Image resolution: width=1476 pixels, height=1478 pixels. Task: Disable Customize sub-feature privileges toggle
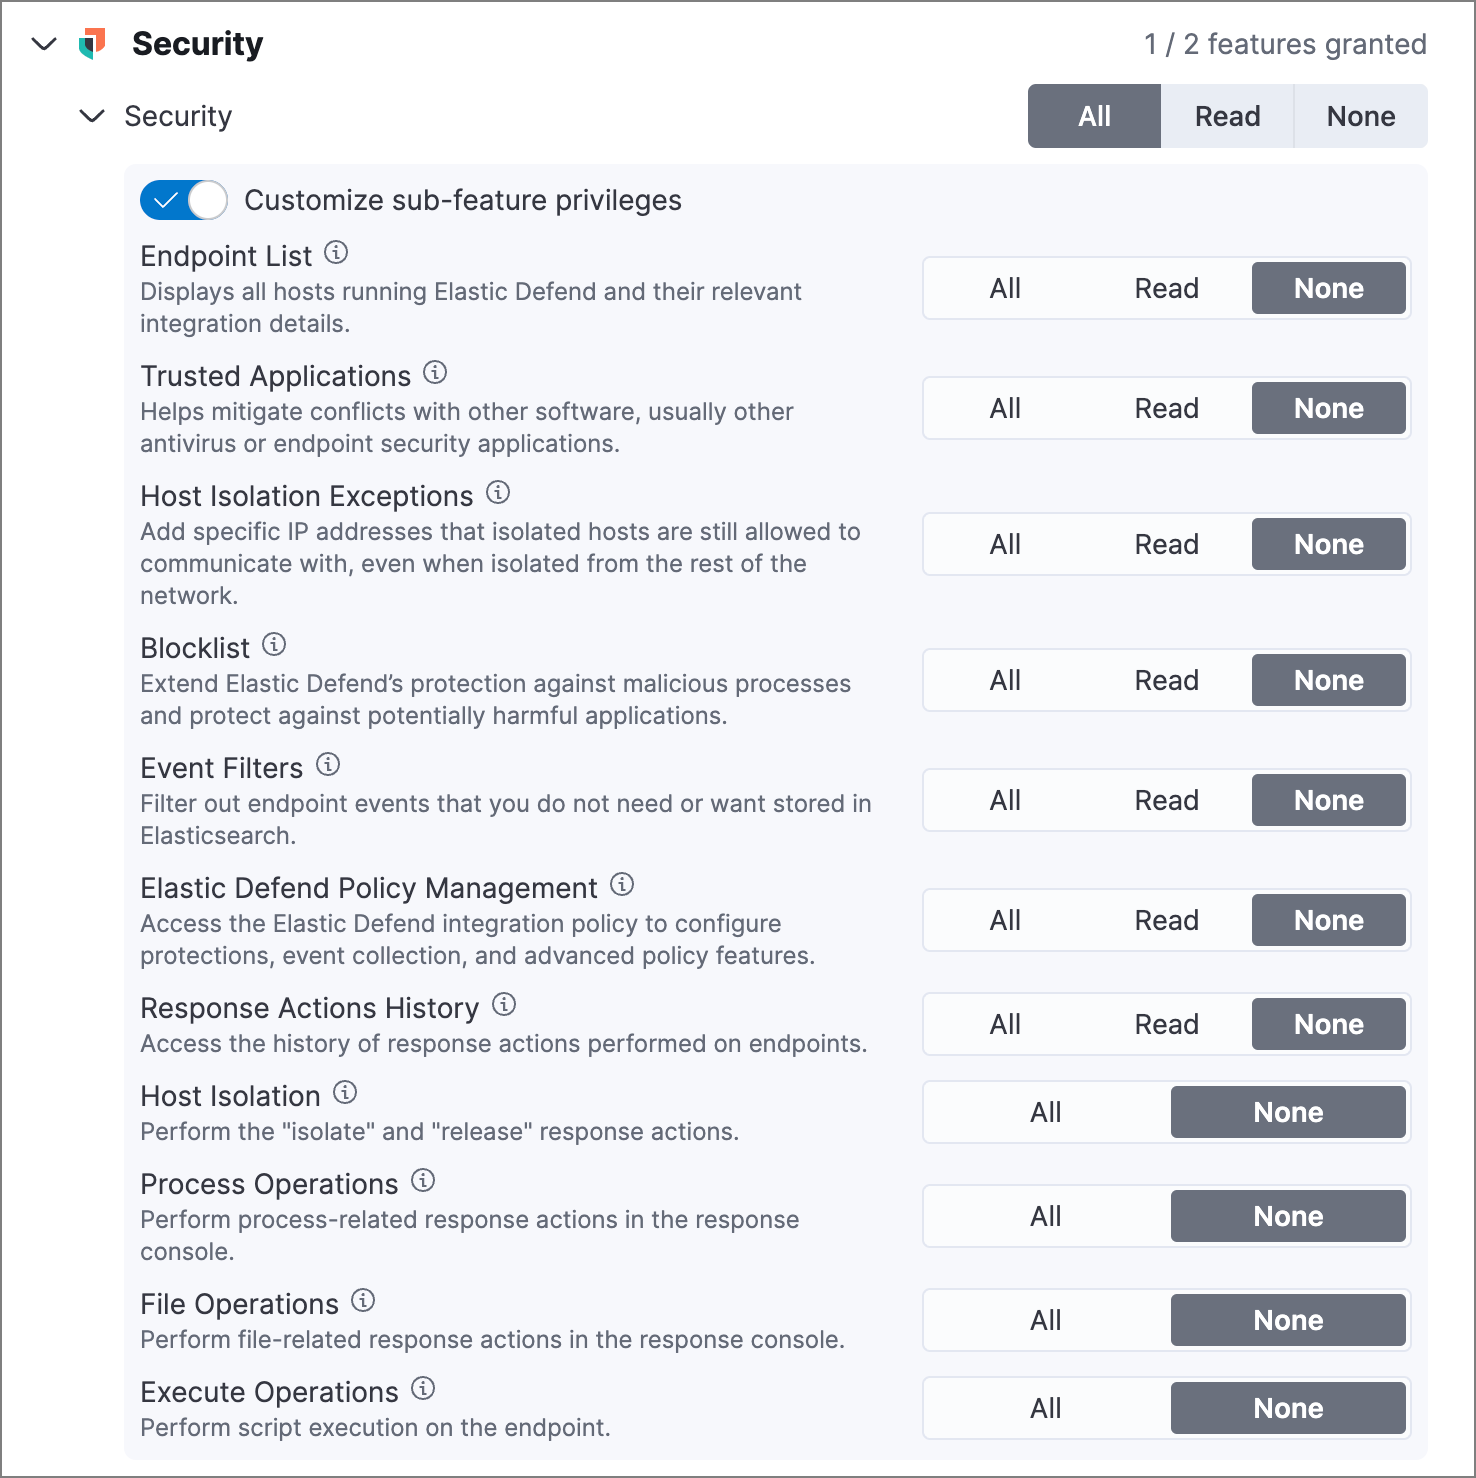[x=183, y=200]
